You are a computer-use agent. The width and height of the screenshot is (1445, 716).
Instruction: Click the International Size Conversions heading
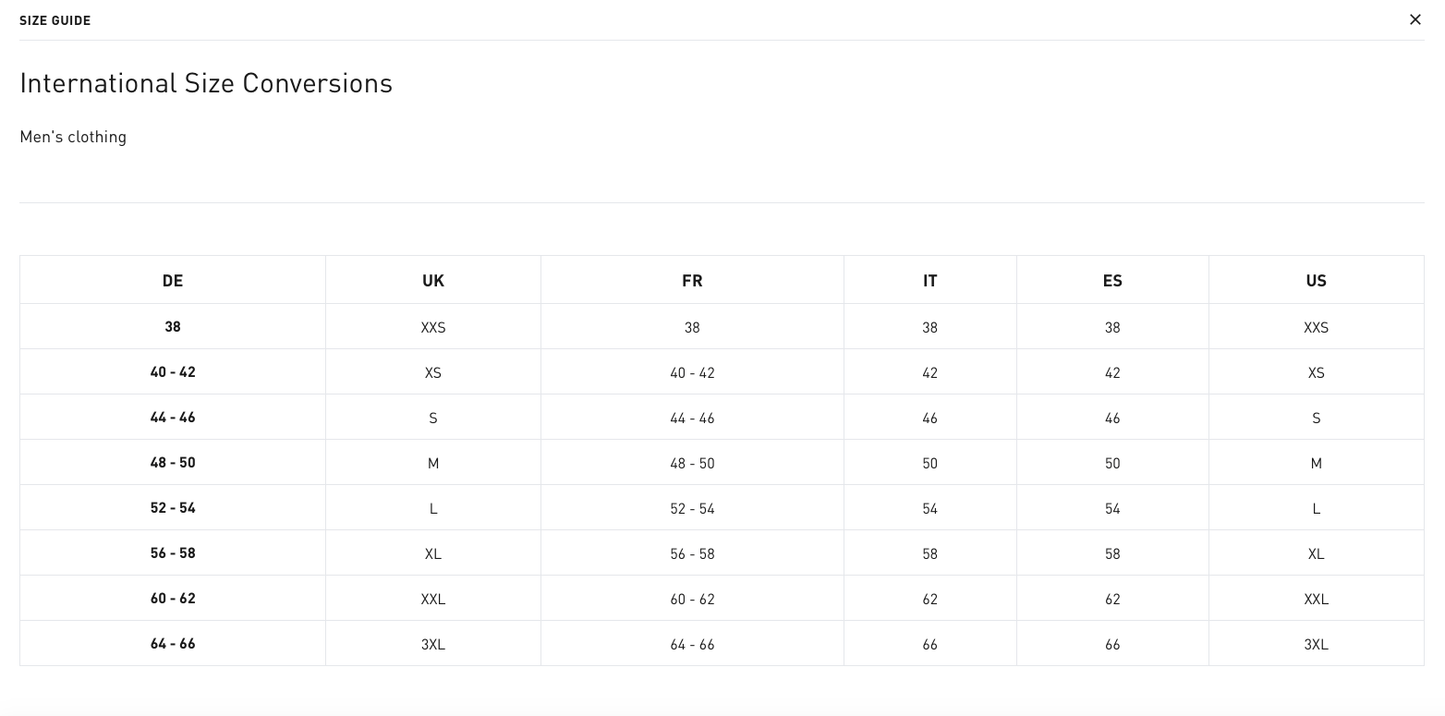[206, 83]
